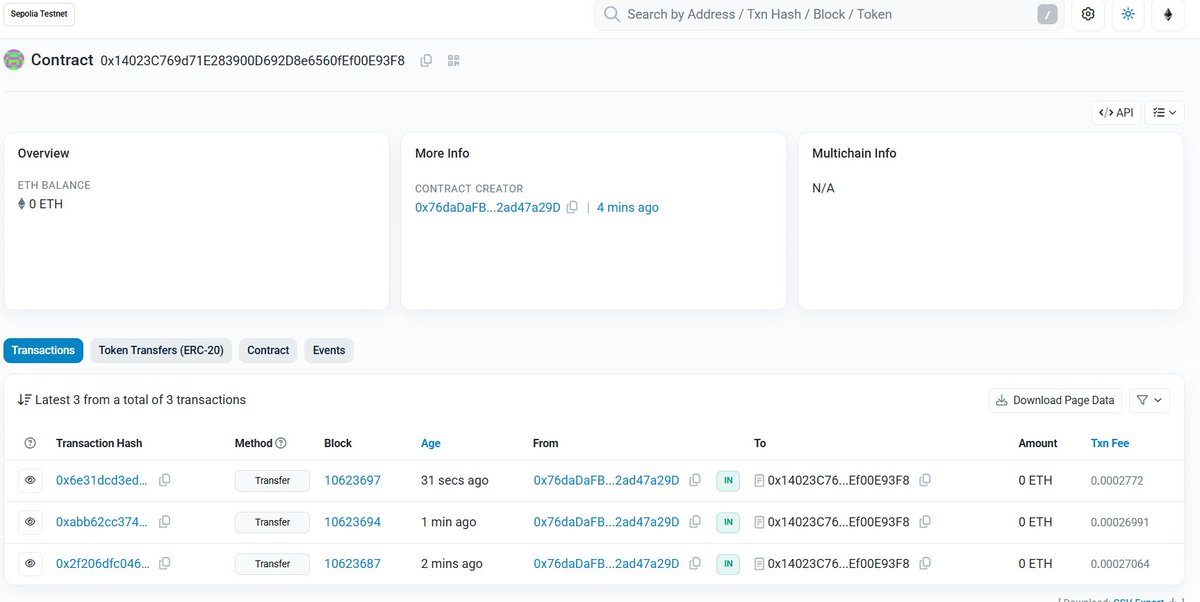This screenshot has width=1200, height=602.
Task: Copy From address in block 10623694 row
Action: tap(695, 522)
